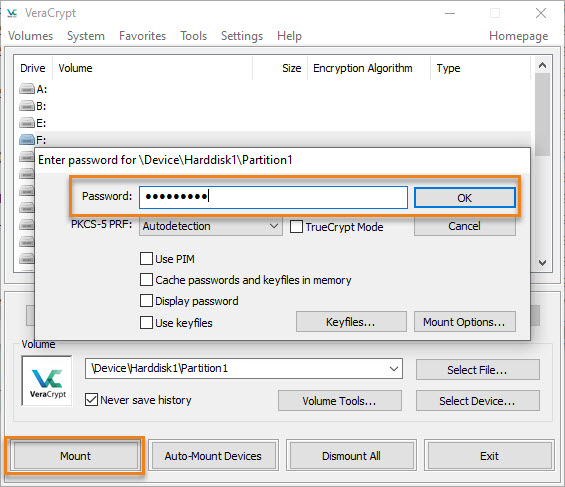Open PKCS-5 PRF Autodetection dropdown
This screenshot has height=487, width=565.
point(210,226)
